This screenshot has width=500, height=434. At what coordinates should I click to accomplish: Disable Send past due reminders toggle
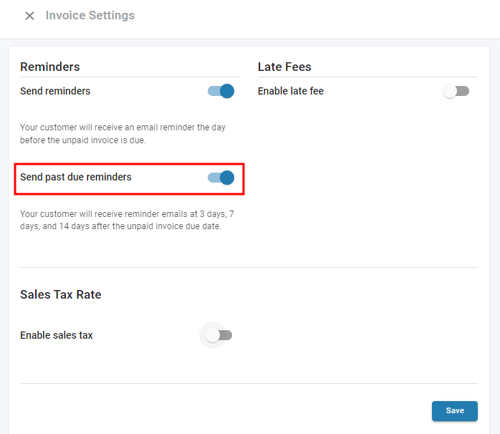coord(221,178)
